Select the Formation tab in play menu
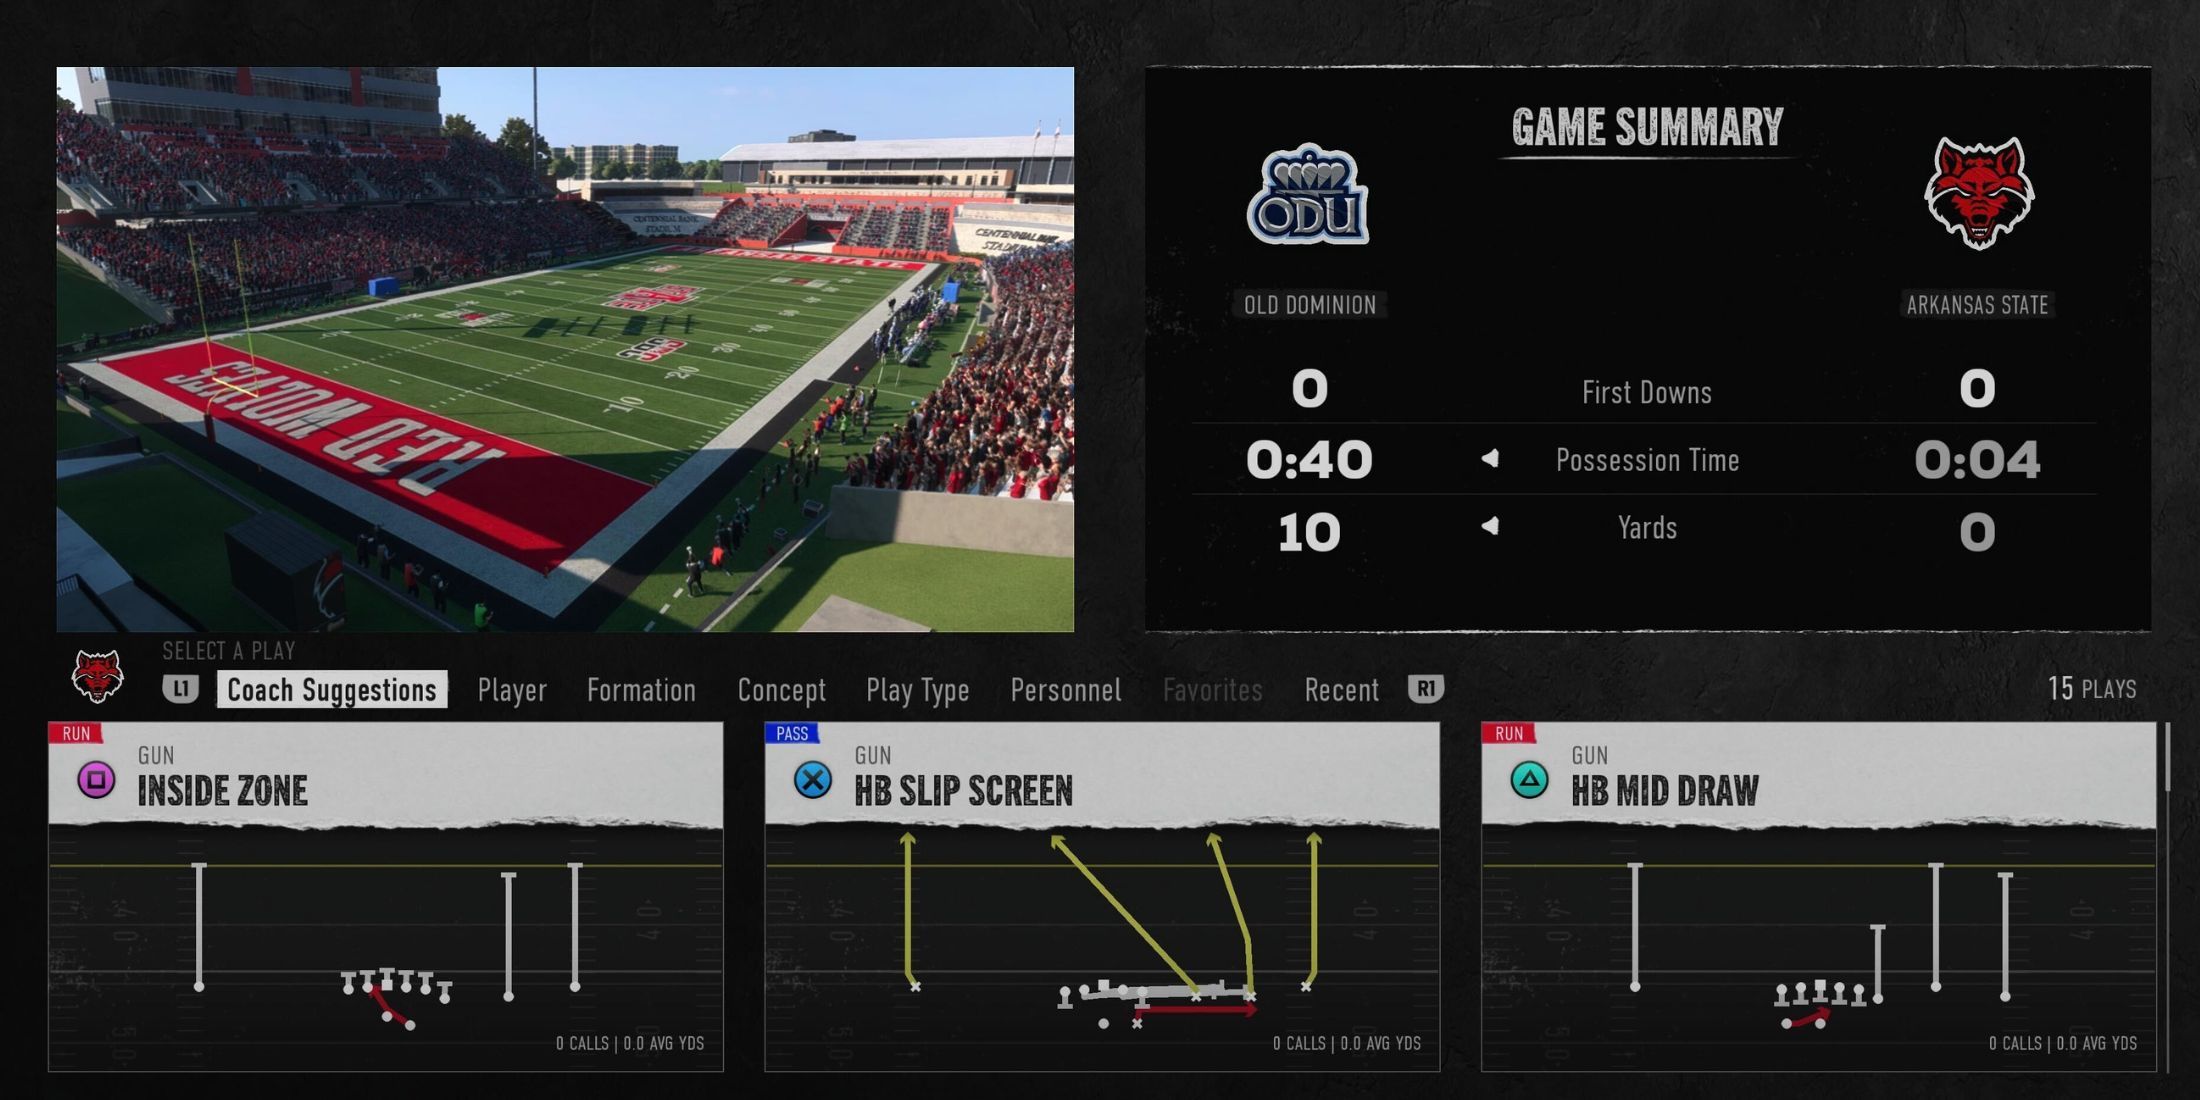This screenshot has height=1100, width=2200. tap(640, 689)
